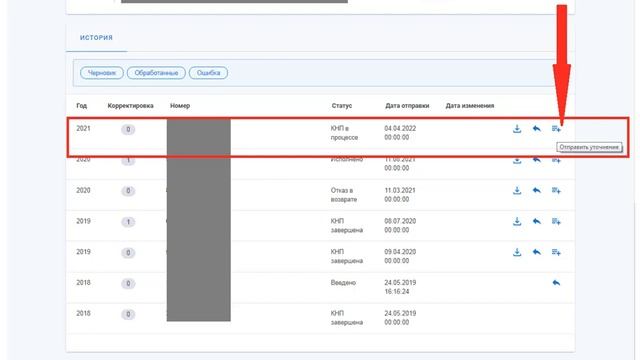Click the date 08.07.2020 00:00:00
This screenshot has height=360, width=640.
400,226
